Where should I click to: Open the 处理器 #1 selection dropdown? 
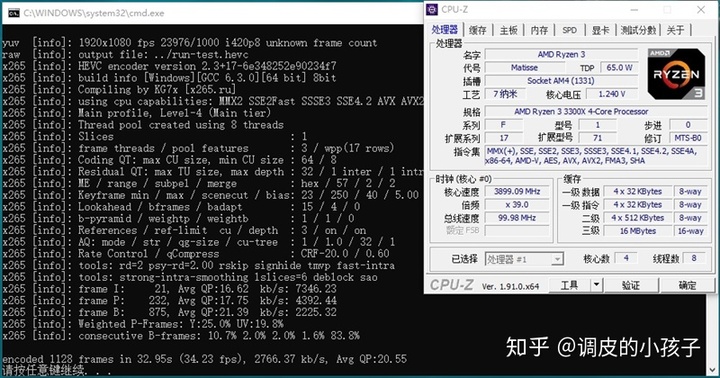pos(524,260)
